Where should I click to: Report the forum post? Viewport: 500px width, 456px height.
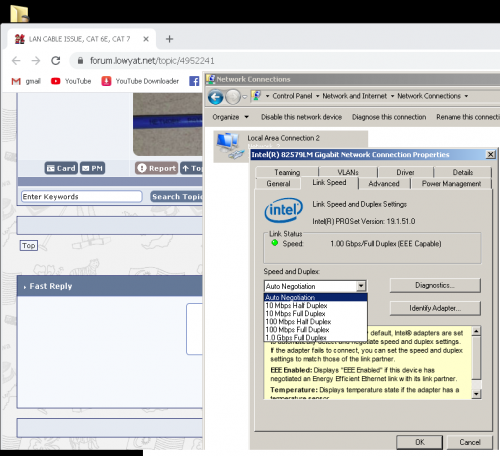157,168
